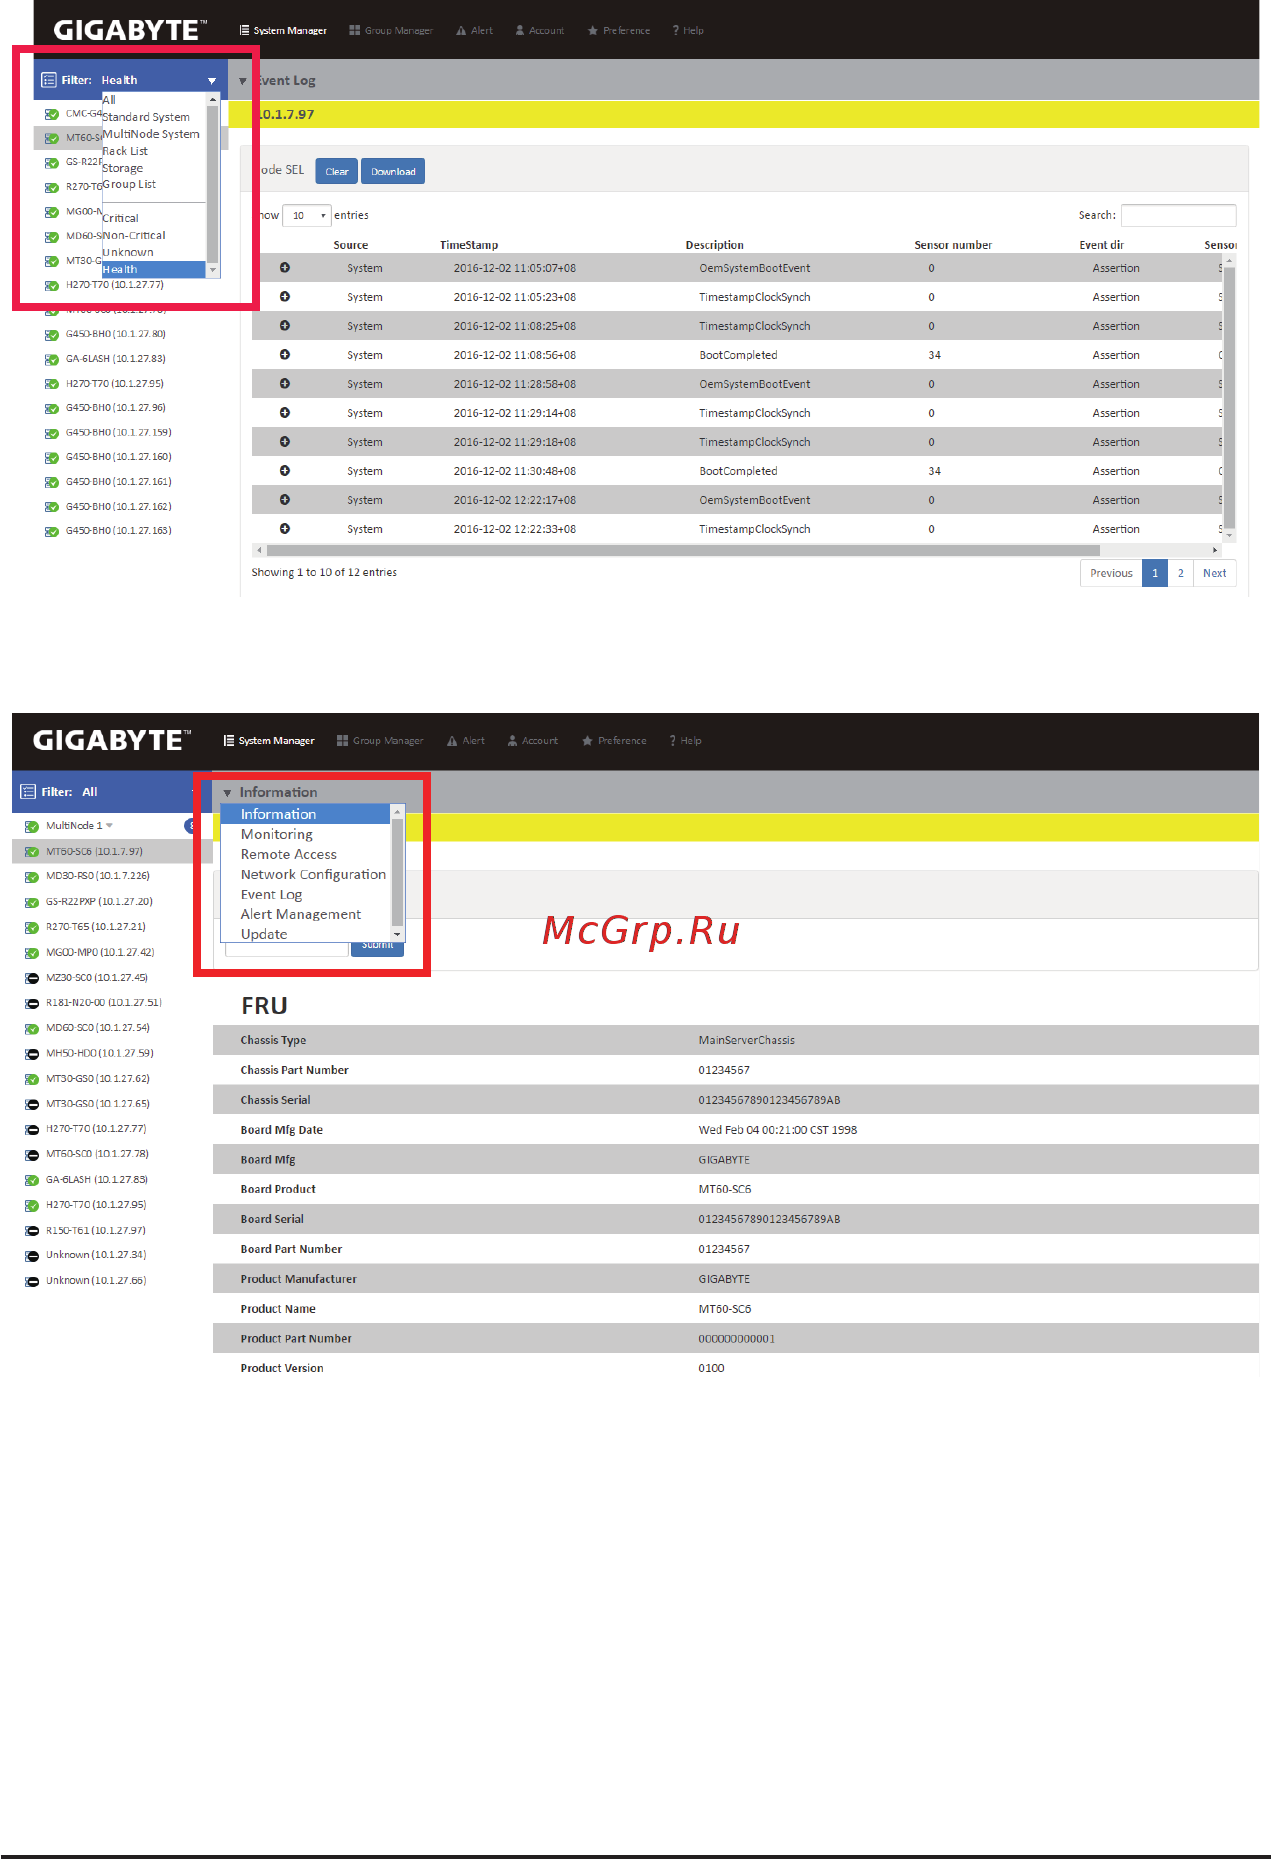The height and width of the screenshot is (1859, 1271).
Task: Choose 'Critical' in the filter list
Action: tap(120, 218)
